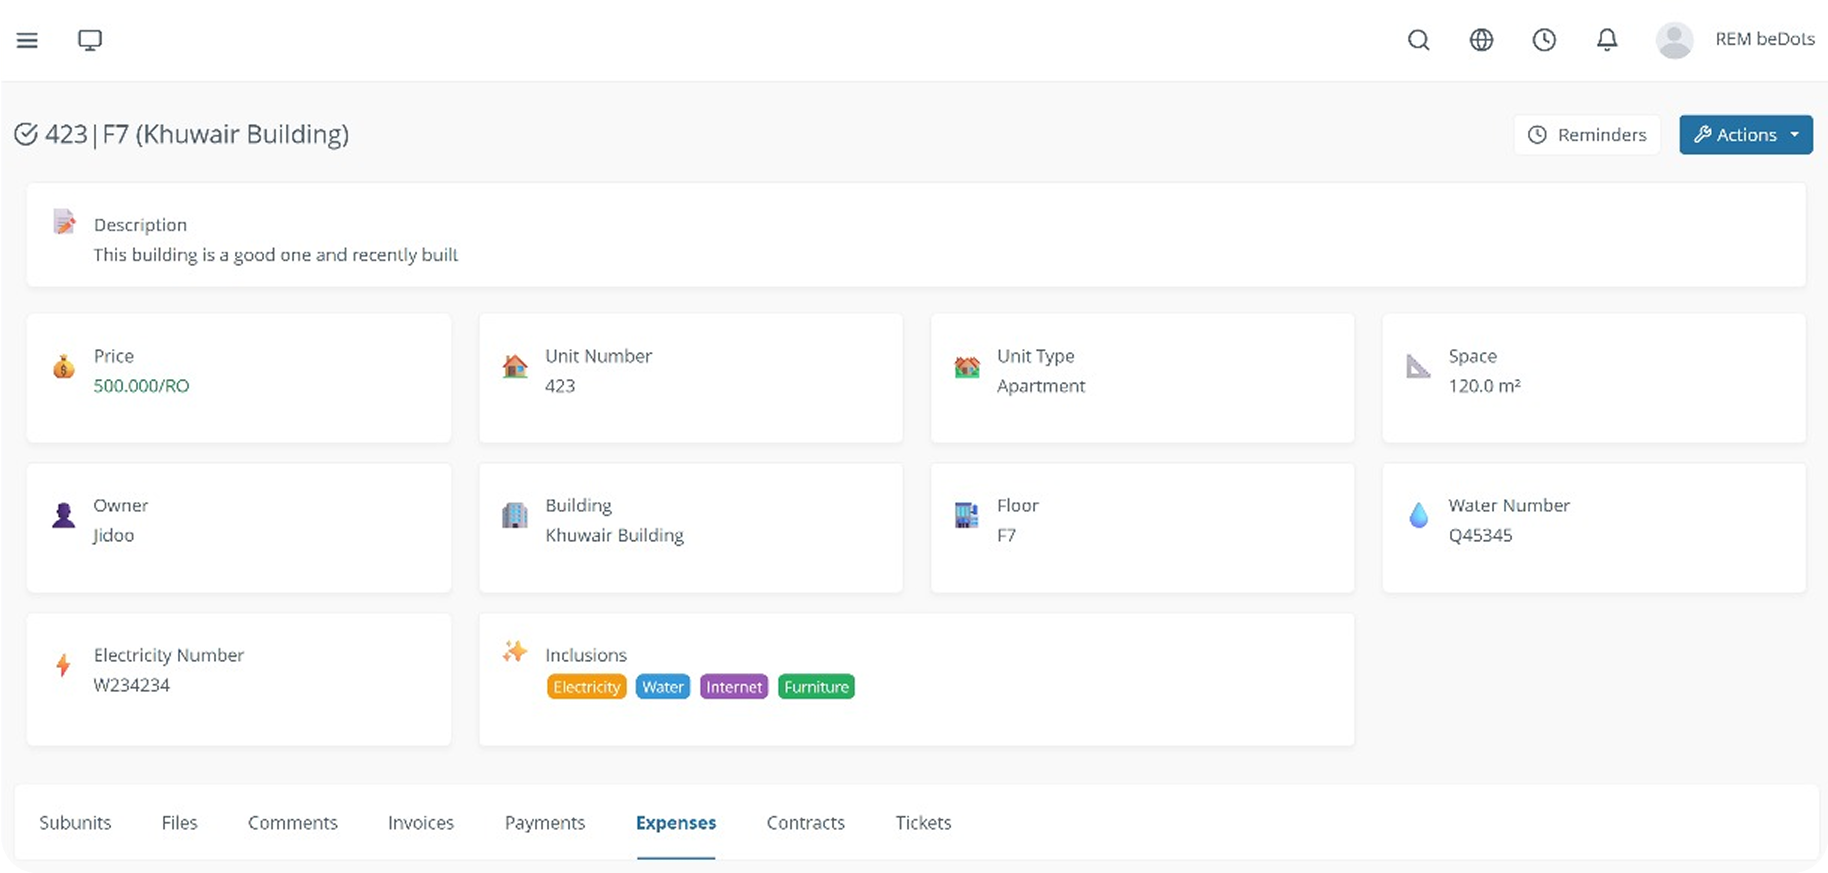
Task: Click the orange Electricity inclusion tag
Action: coord(586,687)
